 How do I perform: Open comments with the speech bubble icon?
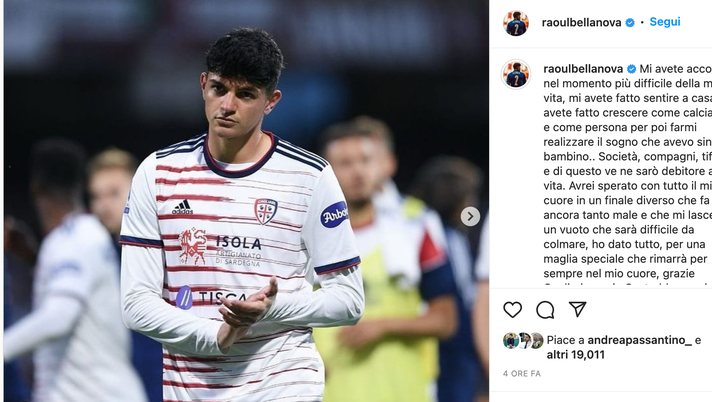[x=545, y=310]
